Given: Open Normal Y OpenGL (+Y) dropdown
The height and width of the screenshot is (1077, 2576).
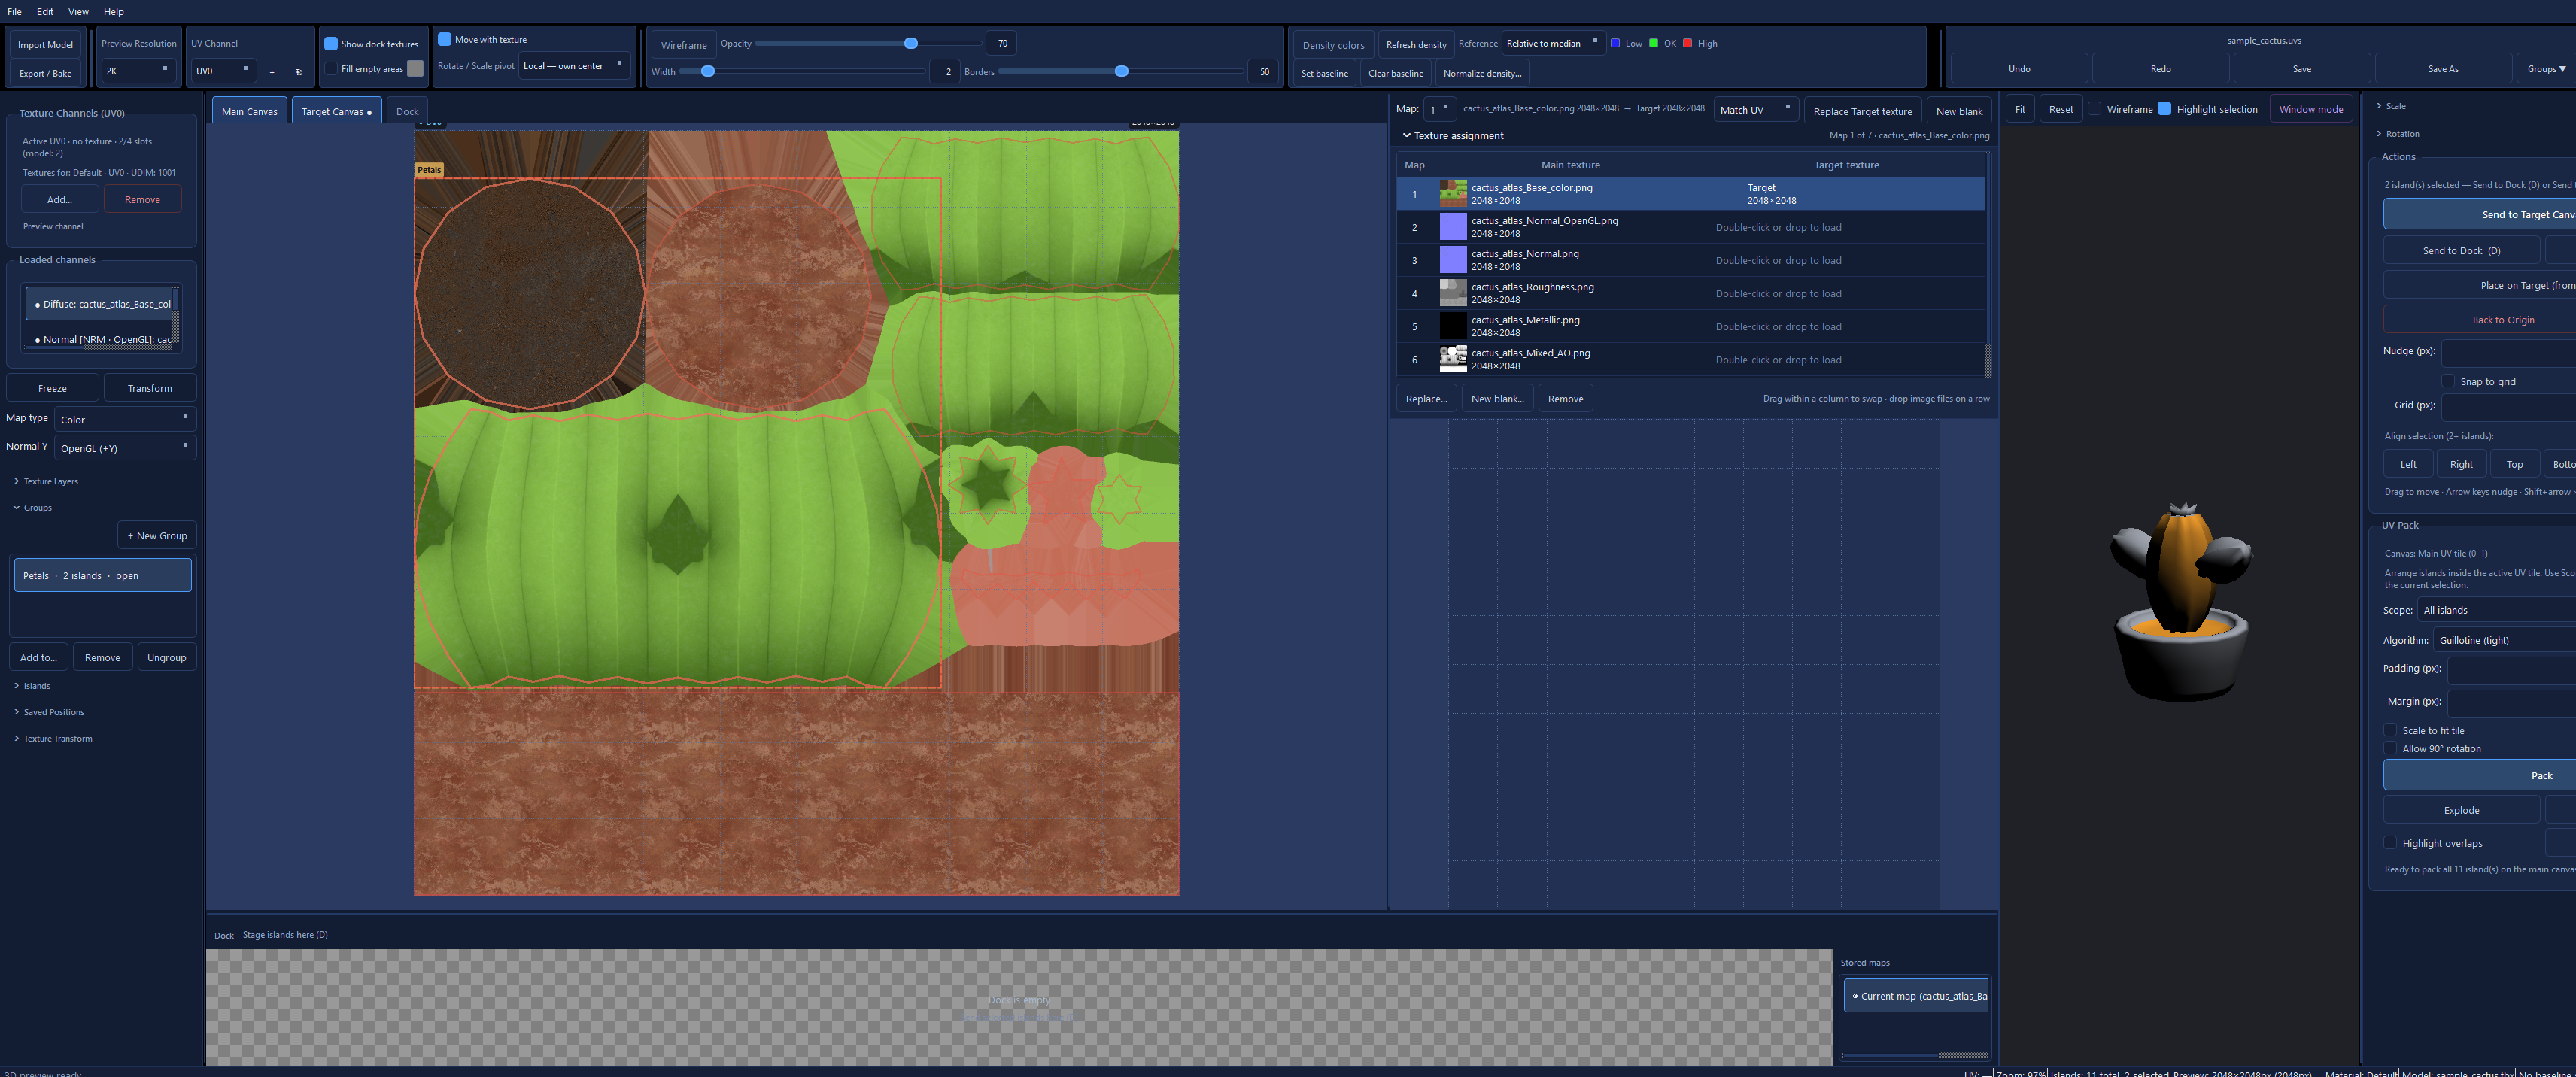Looking at the screenshot, I should pos(124,448).
